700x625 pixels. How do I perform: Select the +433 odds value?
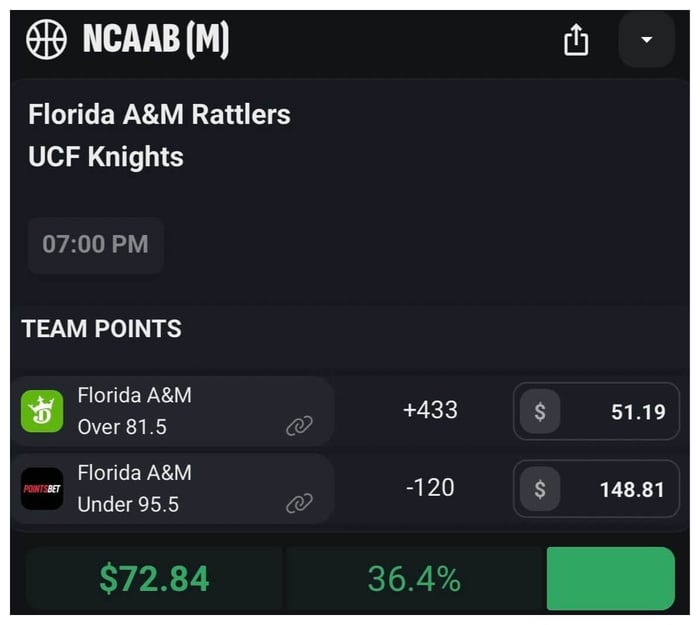pyautogui.click(x=430, y=410)
